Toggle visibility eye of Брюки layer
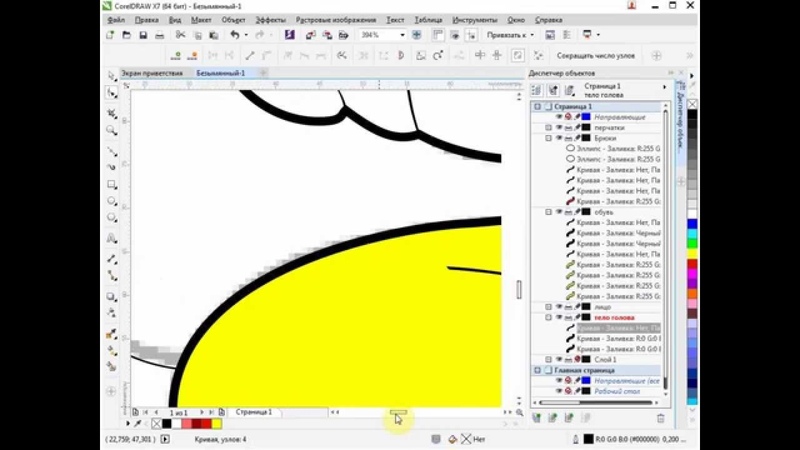Screen dimensions: 800x450 click(x=559, y=138)
